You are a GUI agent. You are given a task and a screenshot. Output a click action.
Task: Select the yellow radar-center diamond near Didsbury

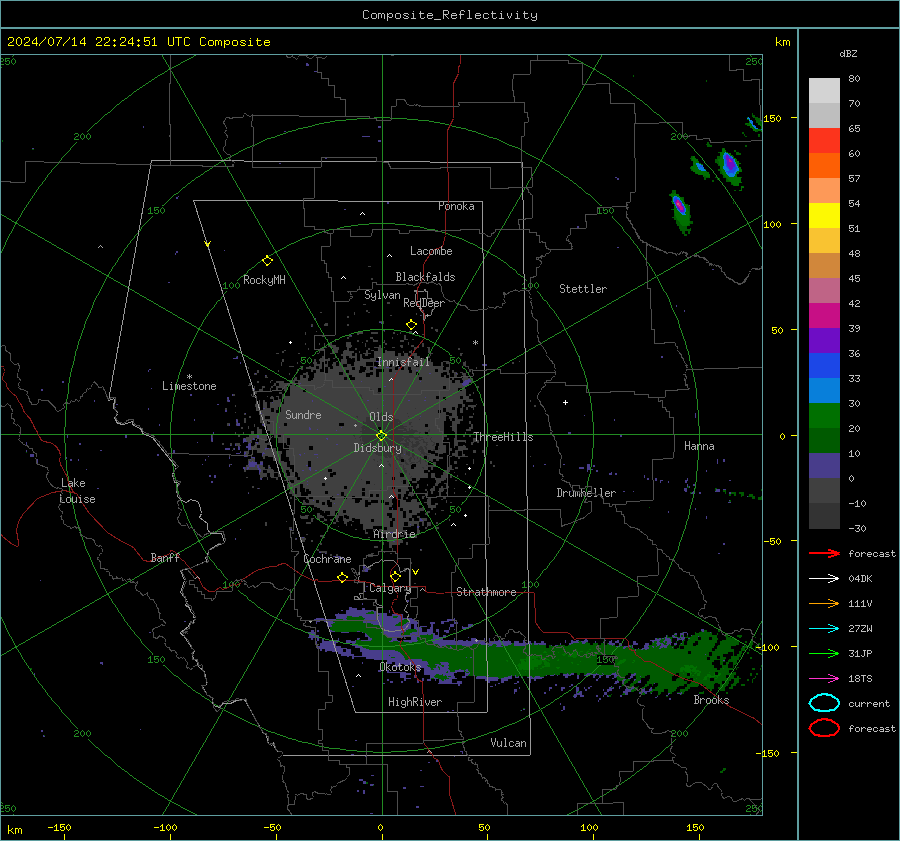[381, 436]
